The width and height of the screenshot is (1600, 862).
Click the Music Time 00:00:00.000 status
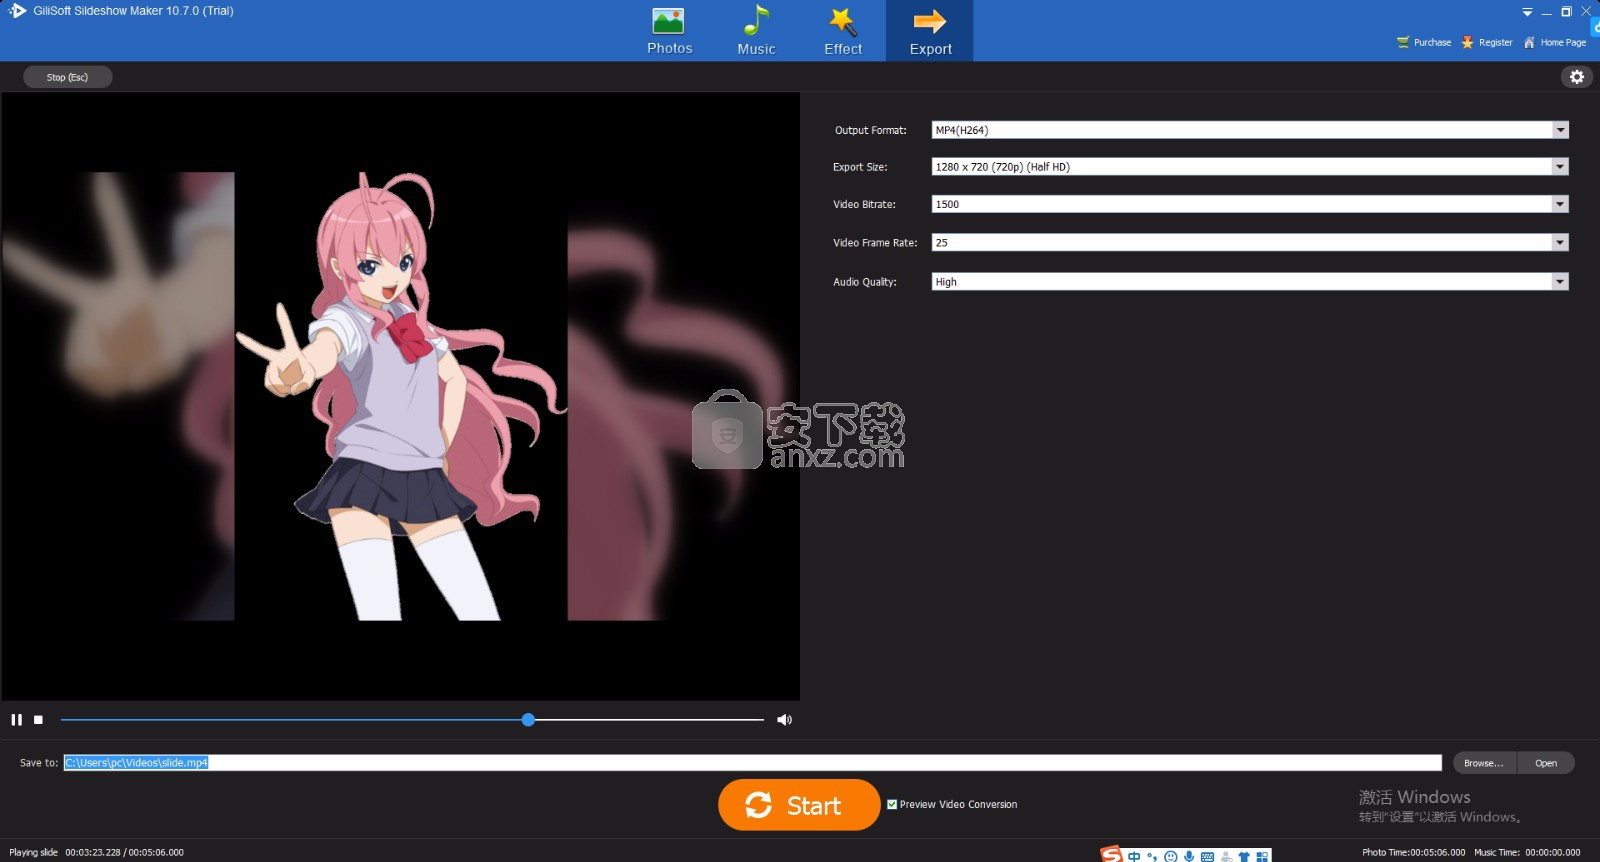tap(1527, 852)
